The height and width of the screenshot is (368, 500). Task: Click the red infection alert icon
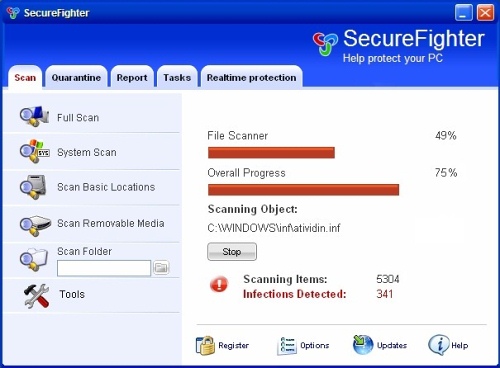point(219,284)
